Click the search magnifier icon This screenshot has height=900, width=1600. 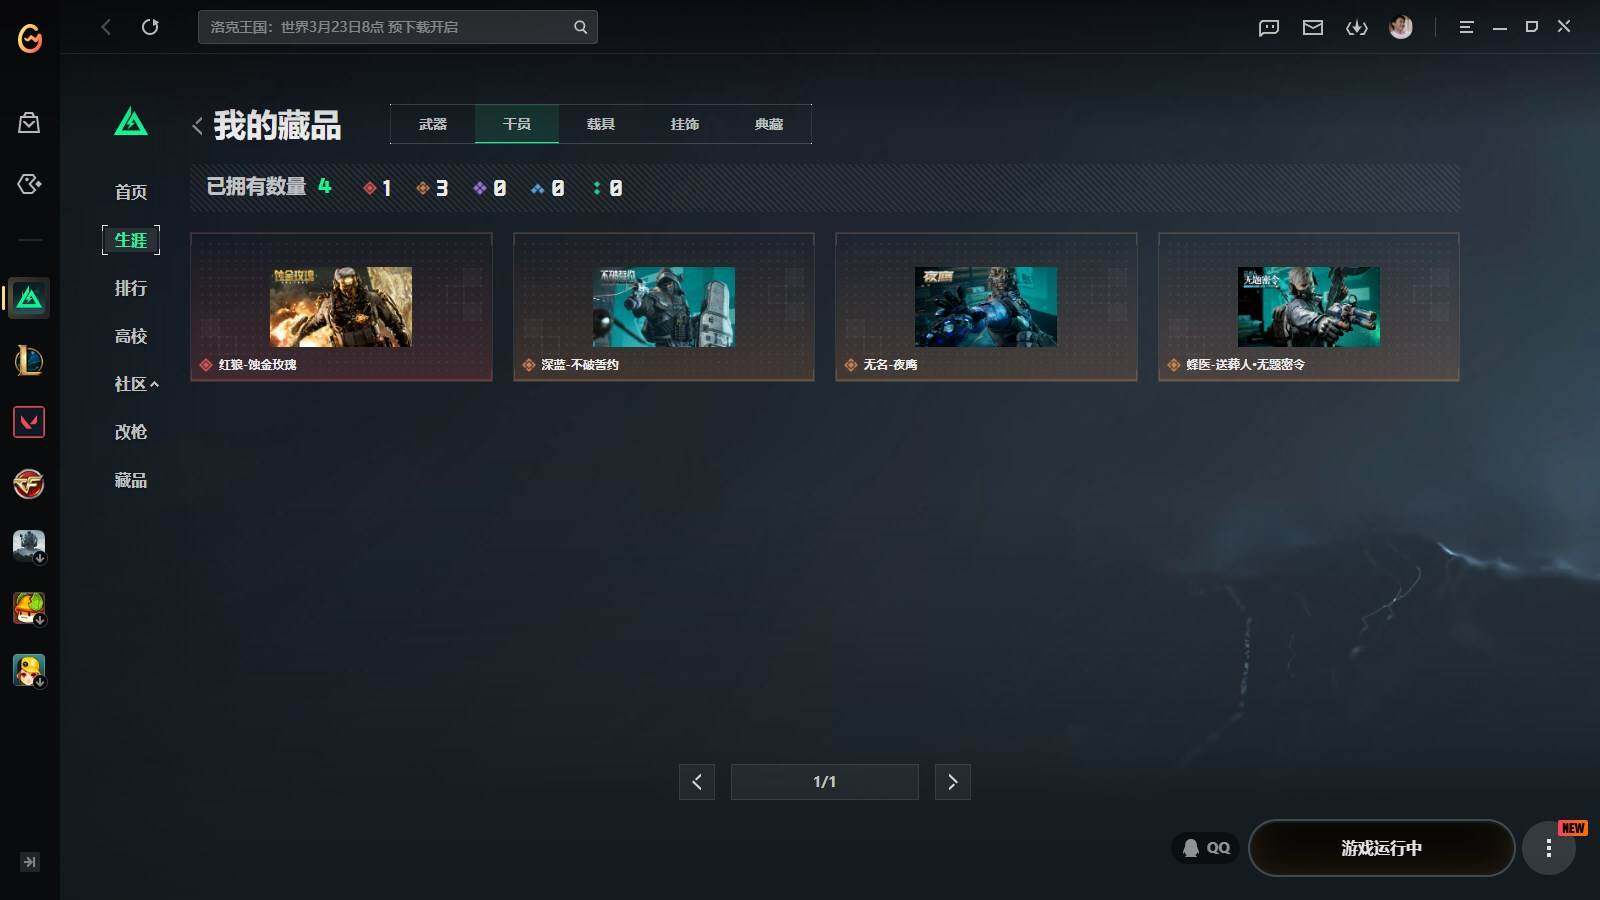(x=580, y=27)
